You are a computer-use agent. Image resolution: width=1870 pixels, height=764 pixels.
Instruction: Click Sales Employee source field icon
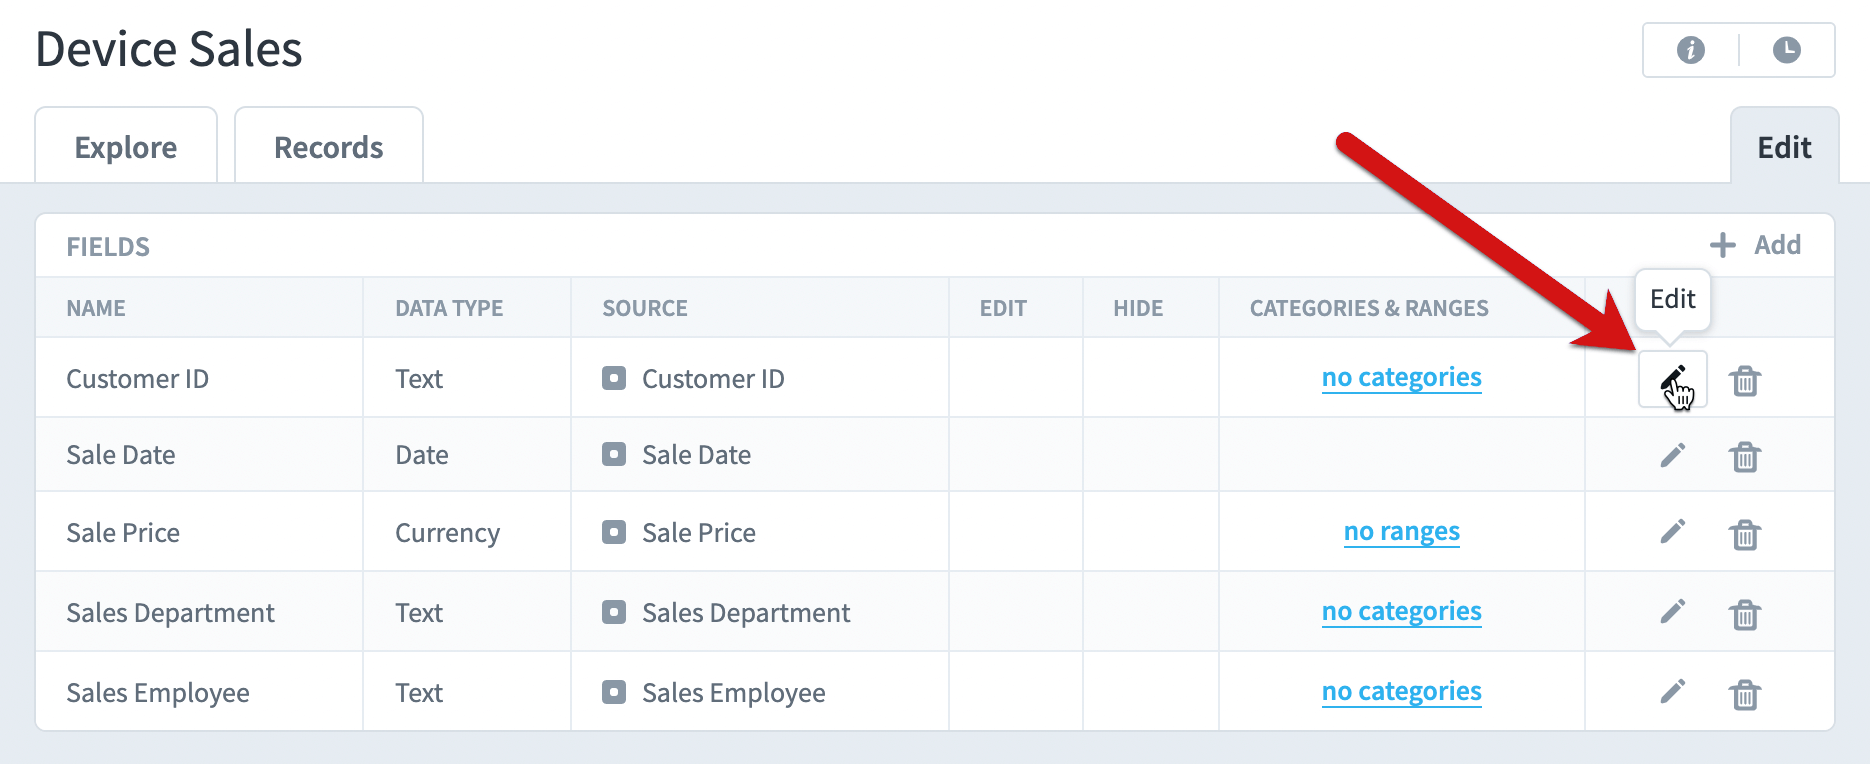[x=614, y=692]
